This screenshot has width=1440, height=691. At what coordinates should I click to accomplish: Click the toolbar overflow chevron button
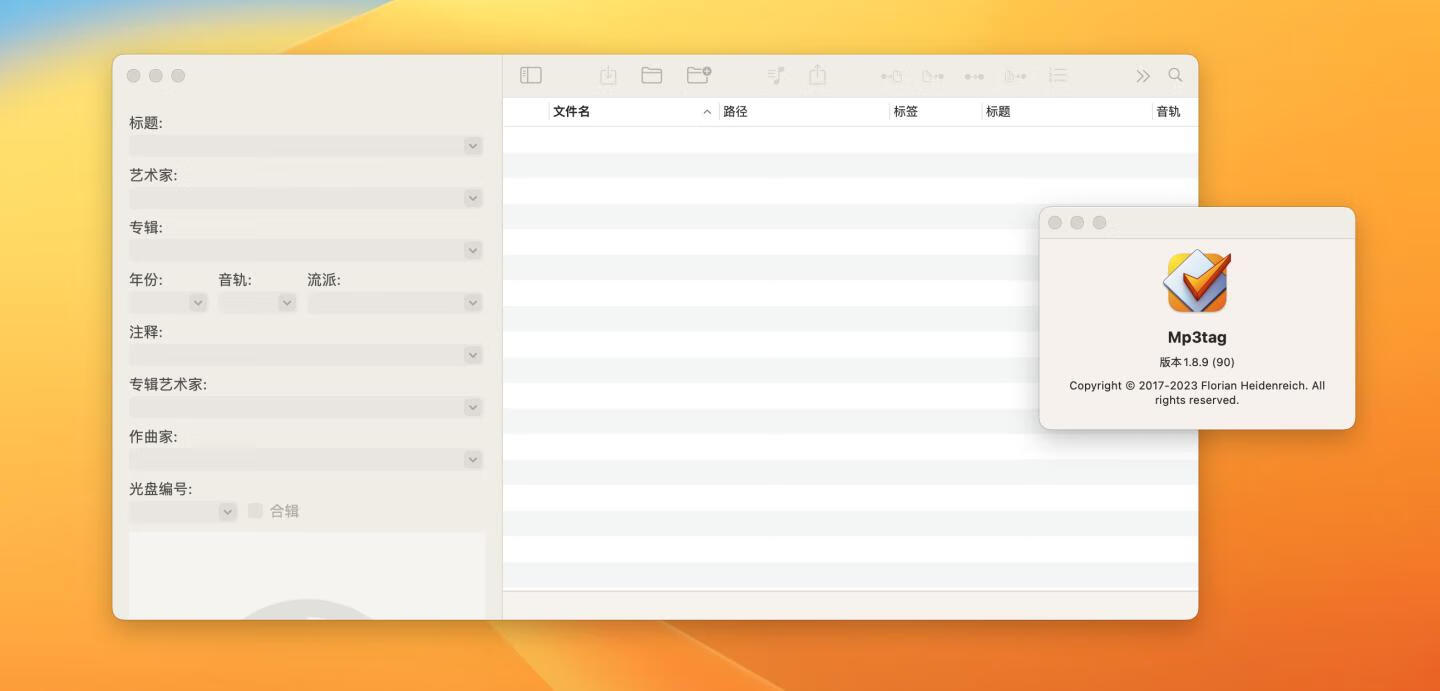1142,74
